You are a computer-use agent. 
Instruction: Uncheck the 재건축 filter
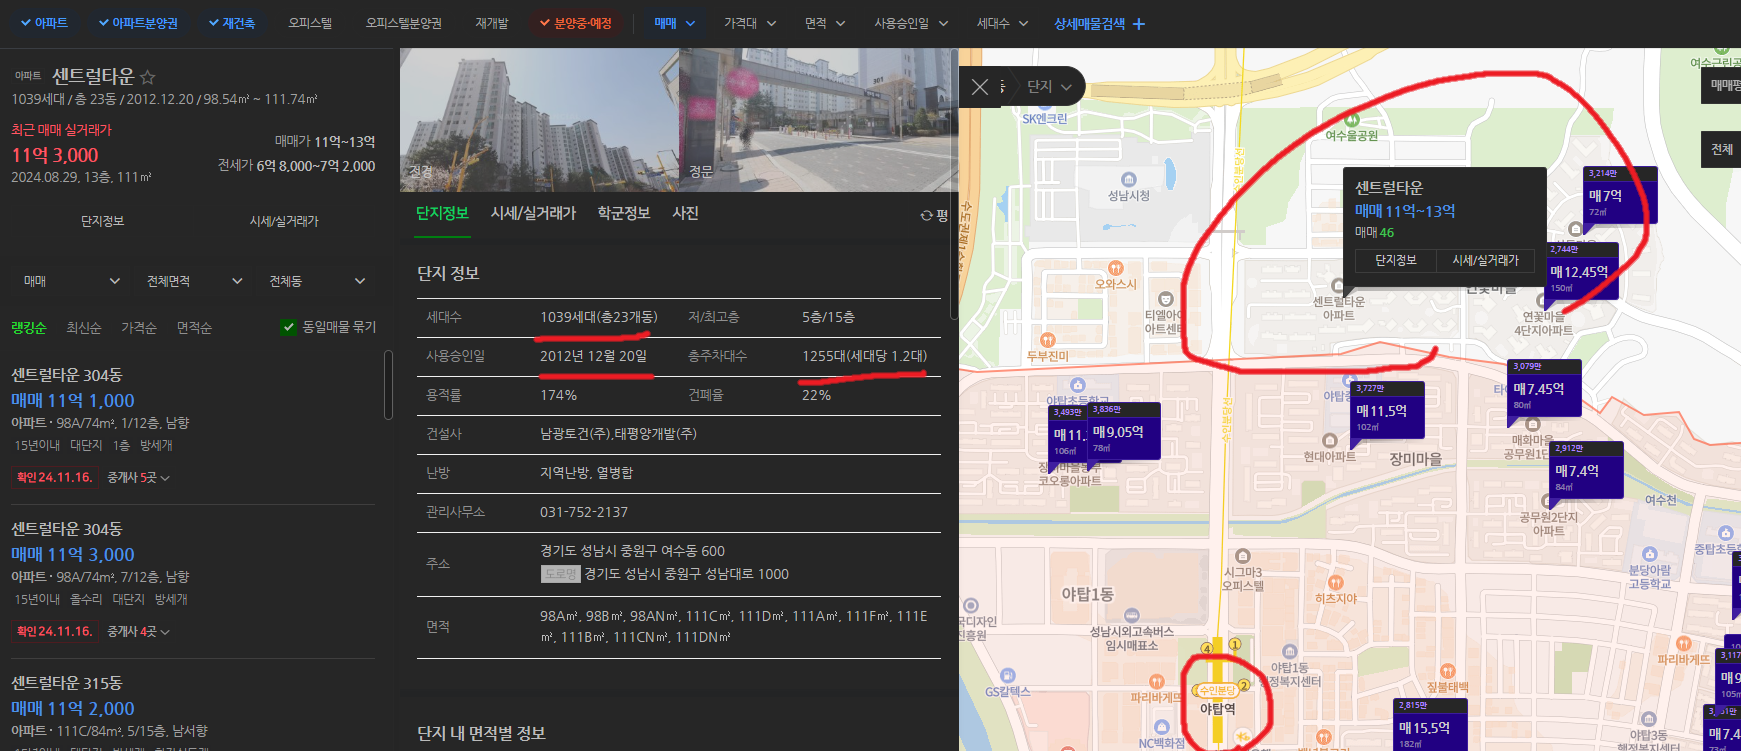(231, 23)
